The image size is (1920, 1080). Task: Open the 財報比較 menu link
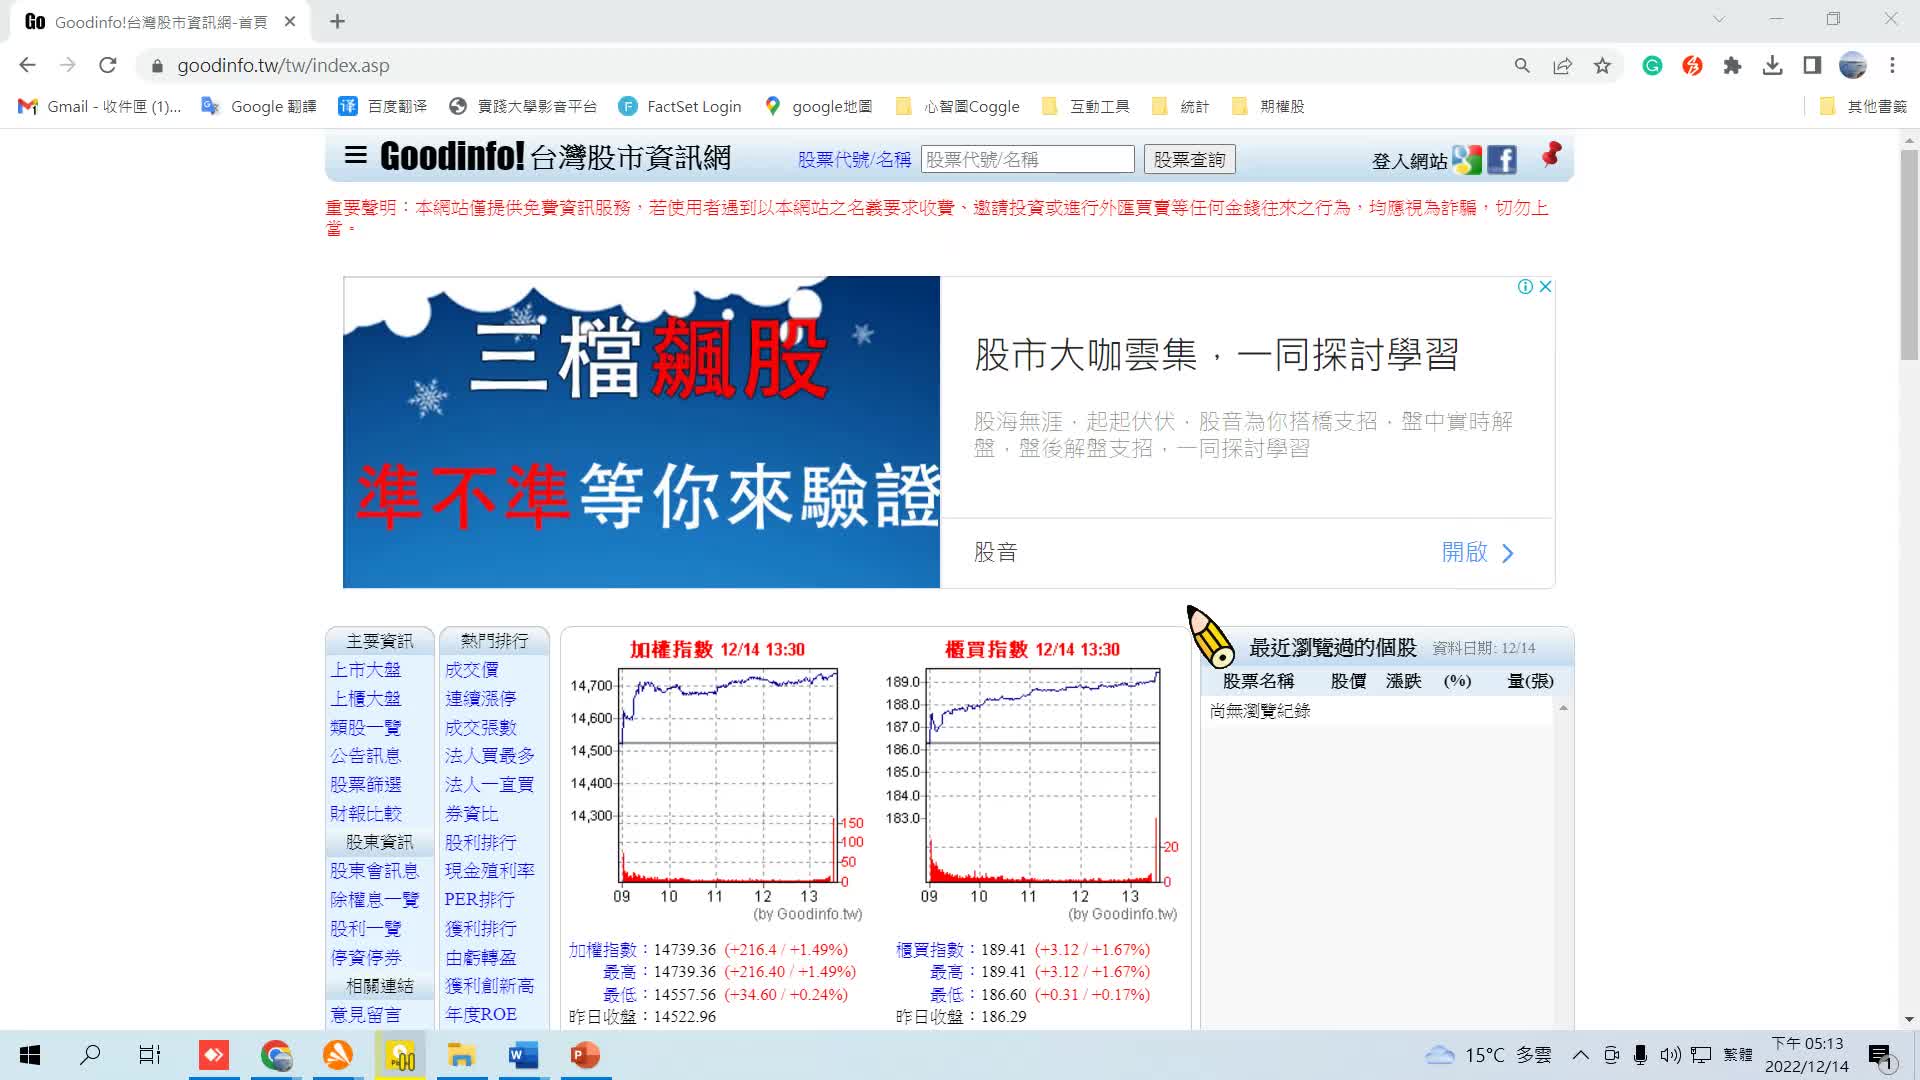tap(366, 814)
